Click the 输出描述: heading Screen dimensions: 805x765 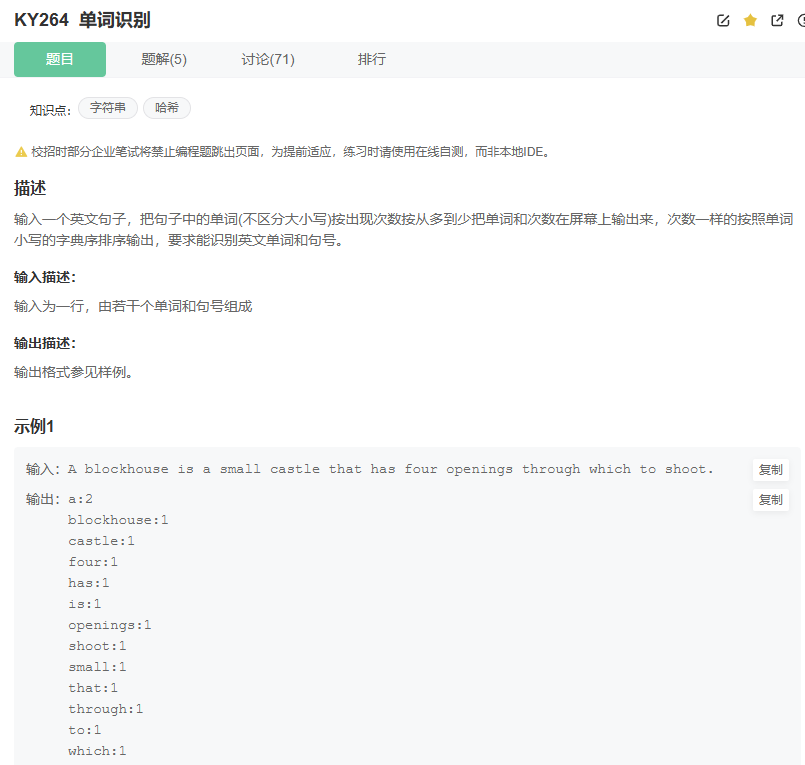(x=45, y=343)
